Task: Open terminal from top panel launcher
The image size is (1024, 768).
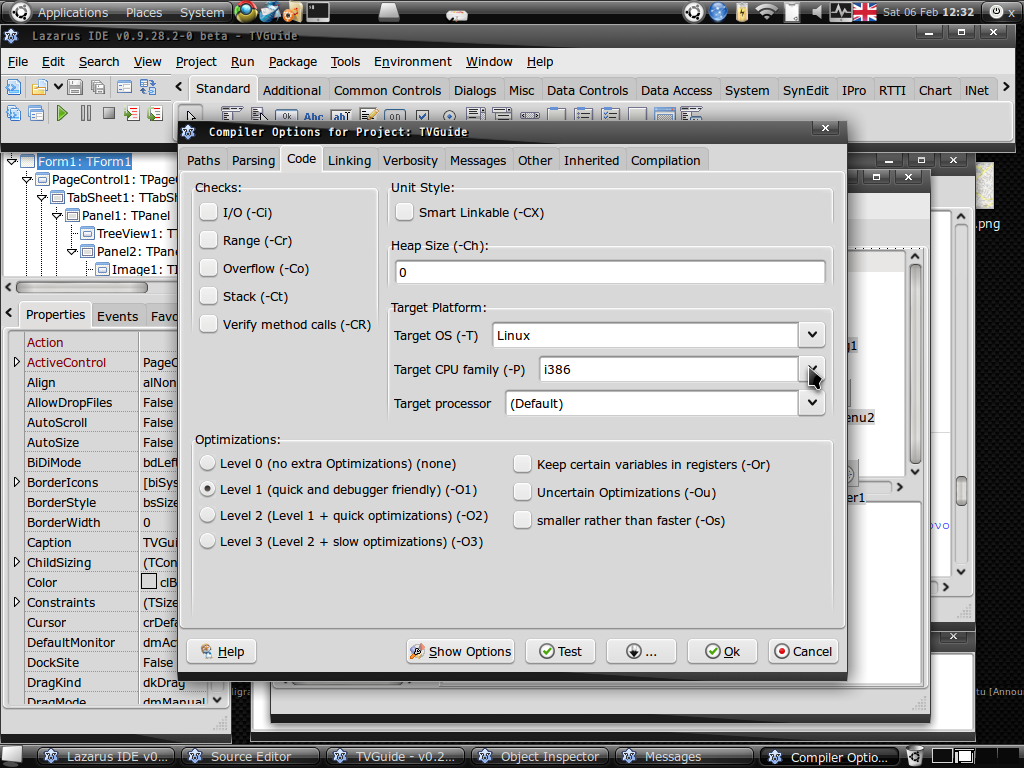Action: click(318, 13)
